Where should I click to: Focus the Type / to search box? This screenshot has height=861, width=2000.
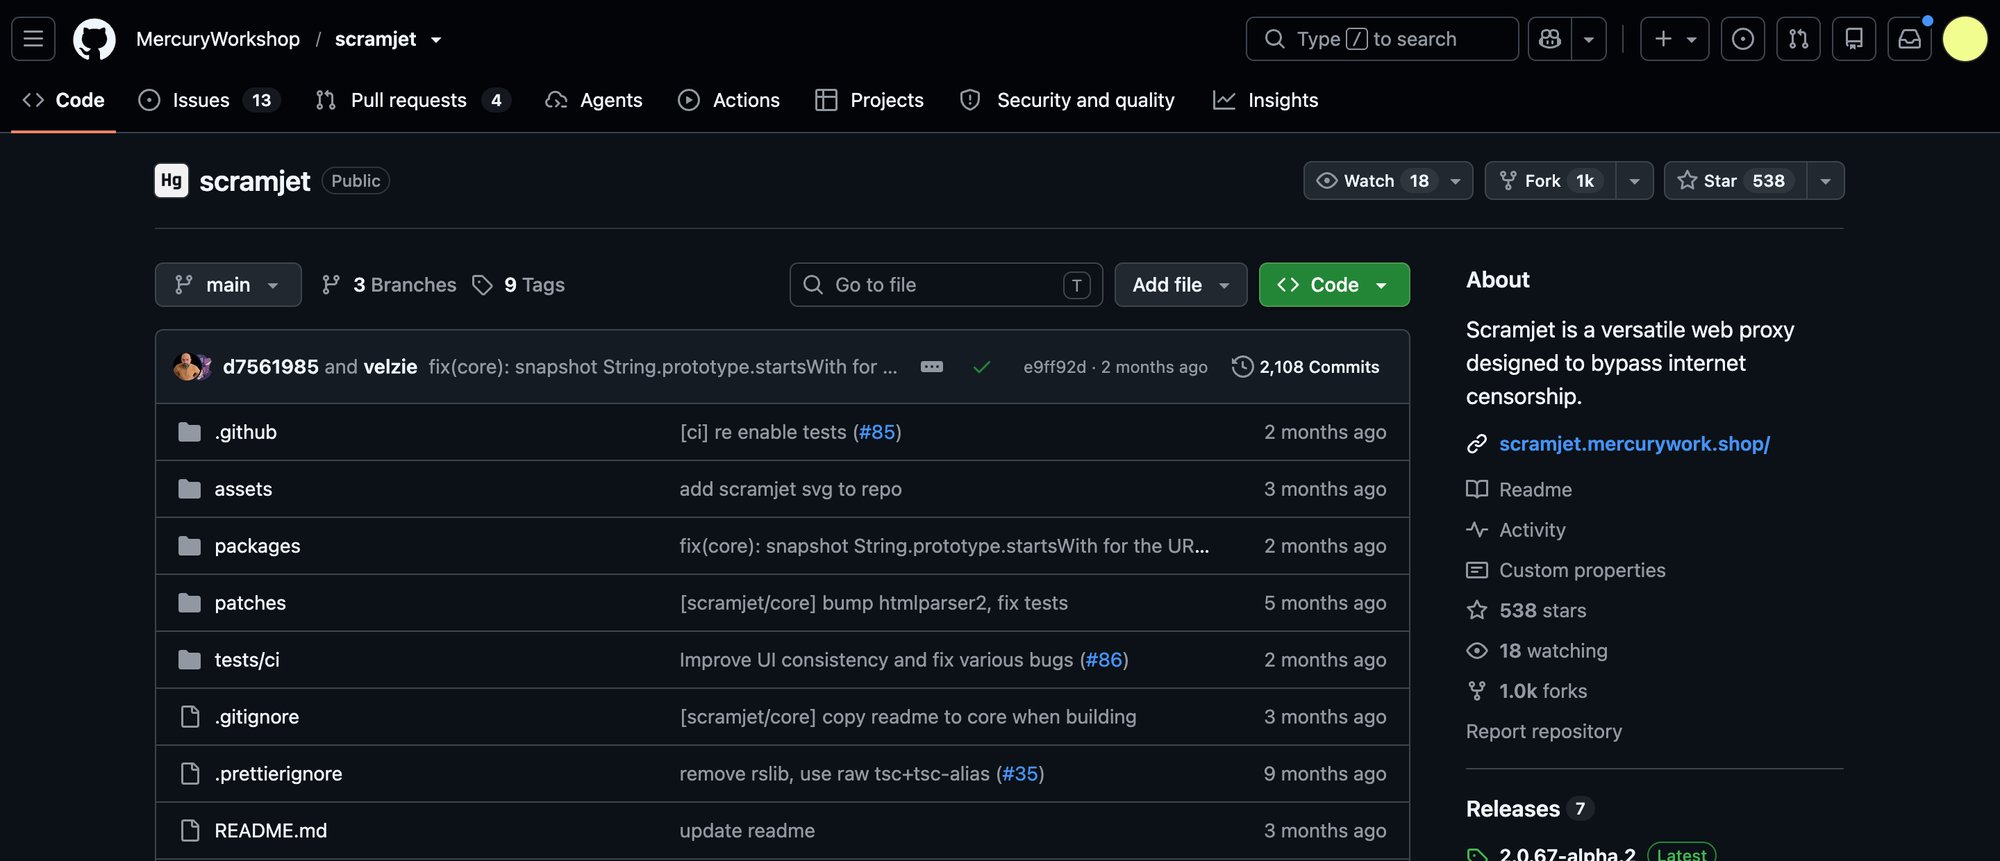pos(1382,39)
